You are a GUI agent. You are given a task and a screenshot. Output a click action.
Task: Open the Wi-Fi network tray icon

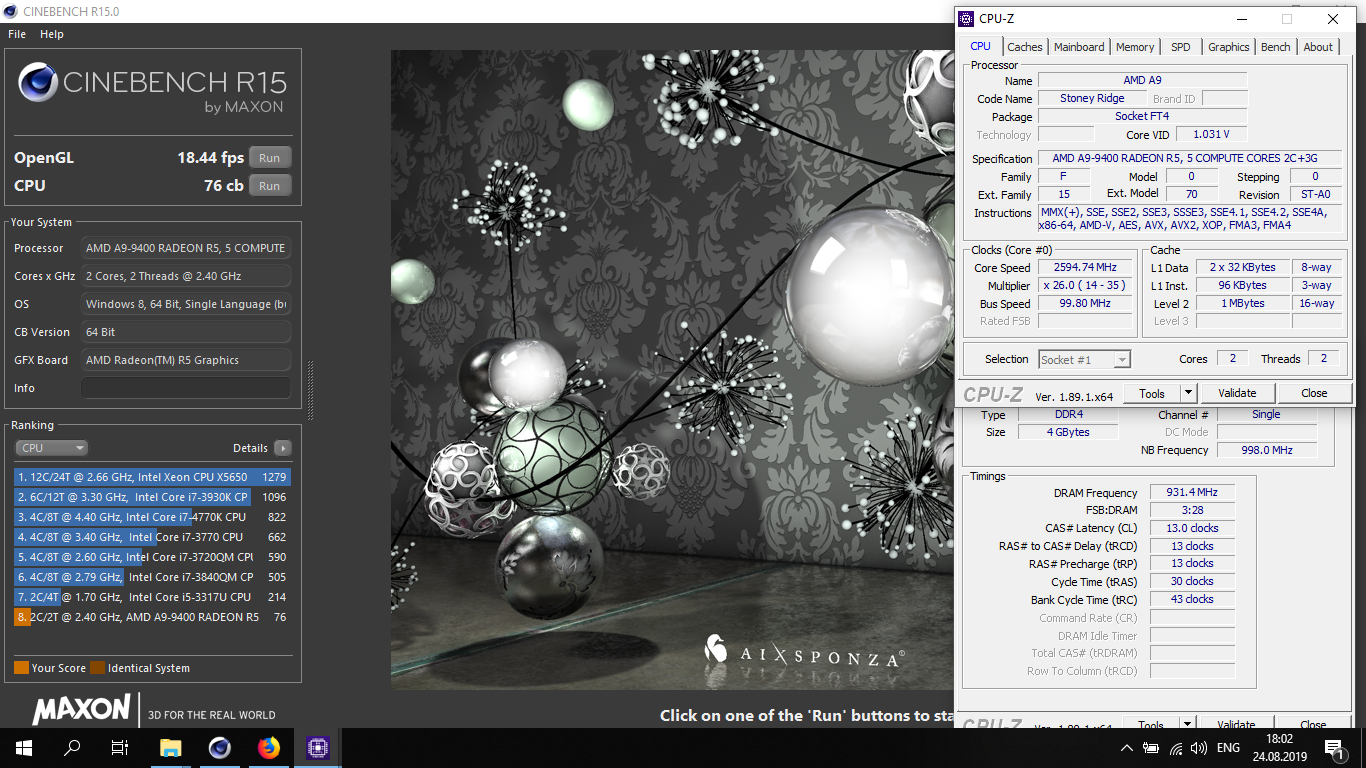click(1176, 748)
